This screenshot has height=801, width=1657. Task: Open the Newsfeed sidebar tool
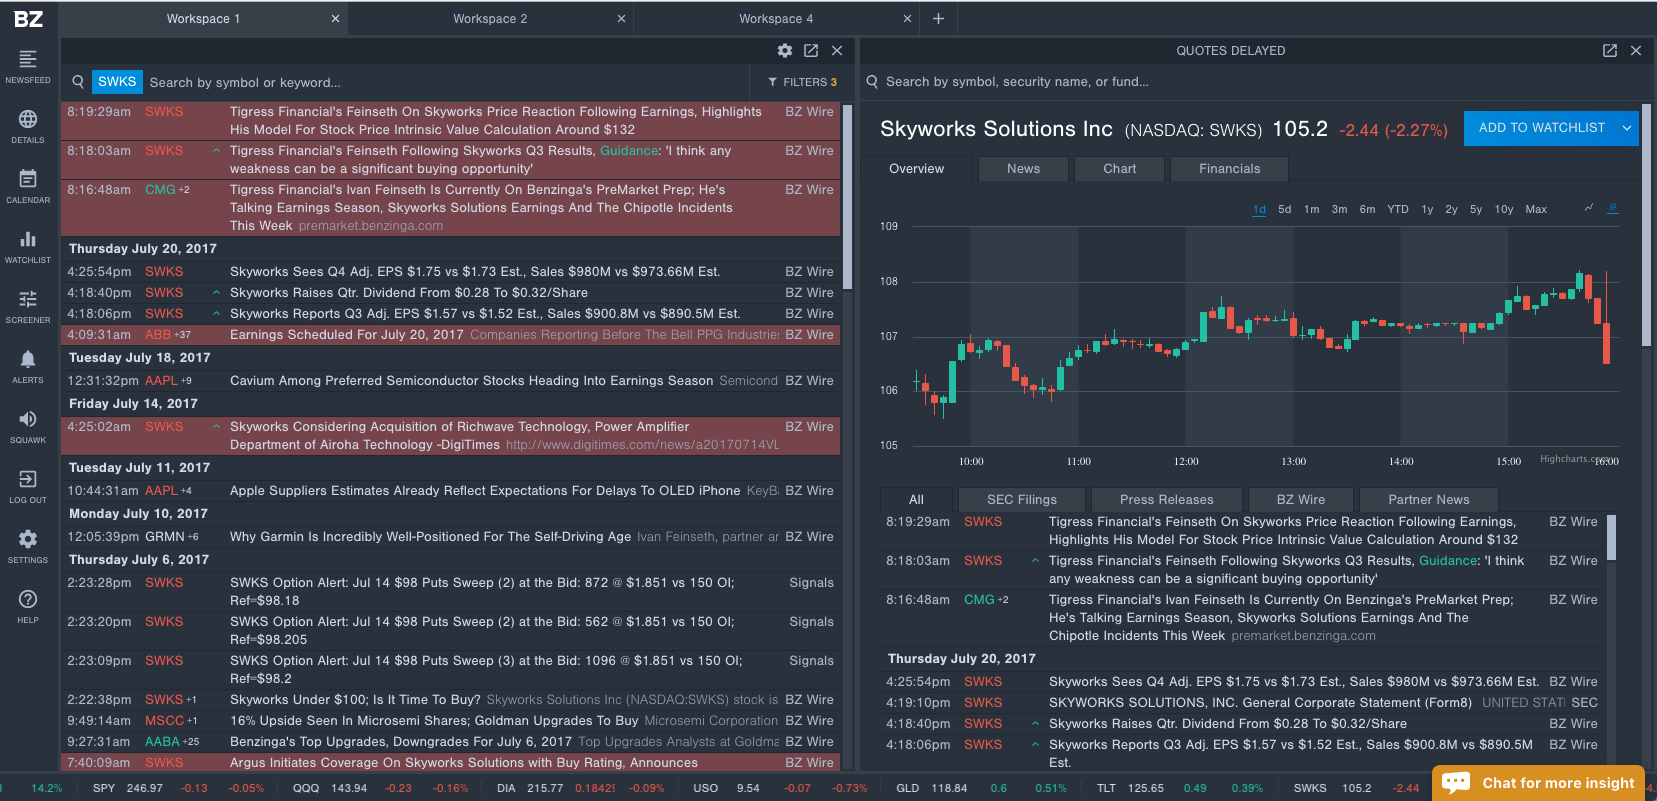pos(28,66)
